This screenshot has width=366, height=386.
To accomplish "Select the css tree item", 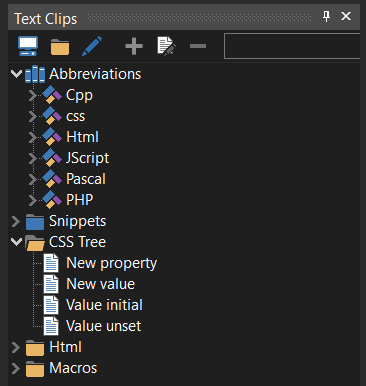I will 76,117.
